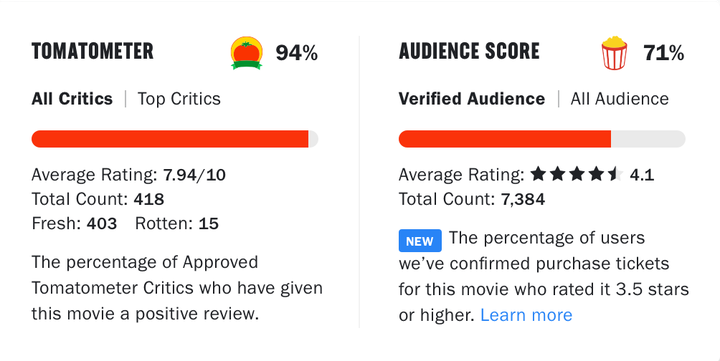Click the Certified Fresh tomato icon
The height and width of the screenshot is (361, 720).
[247, 53]
